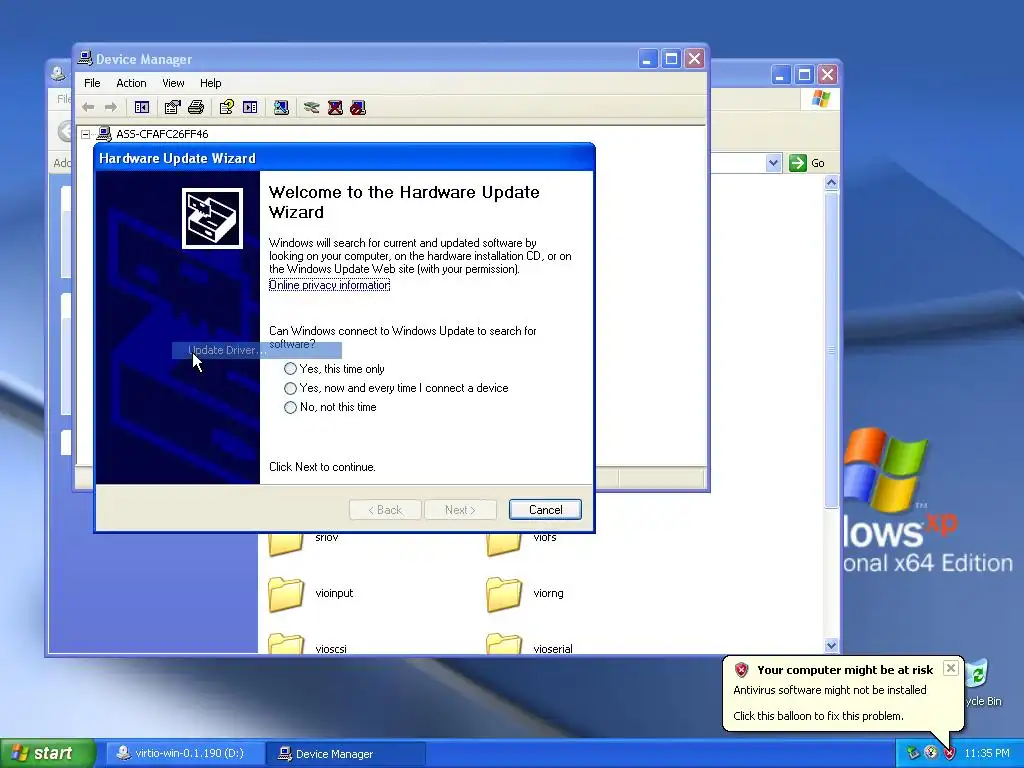The image size is (1024, 768).
Task: Click 'Your computer might be at risk' balloon
Action: (x=844, y=669)
